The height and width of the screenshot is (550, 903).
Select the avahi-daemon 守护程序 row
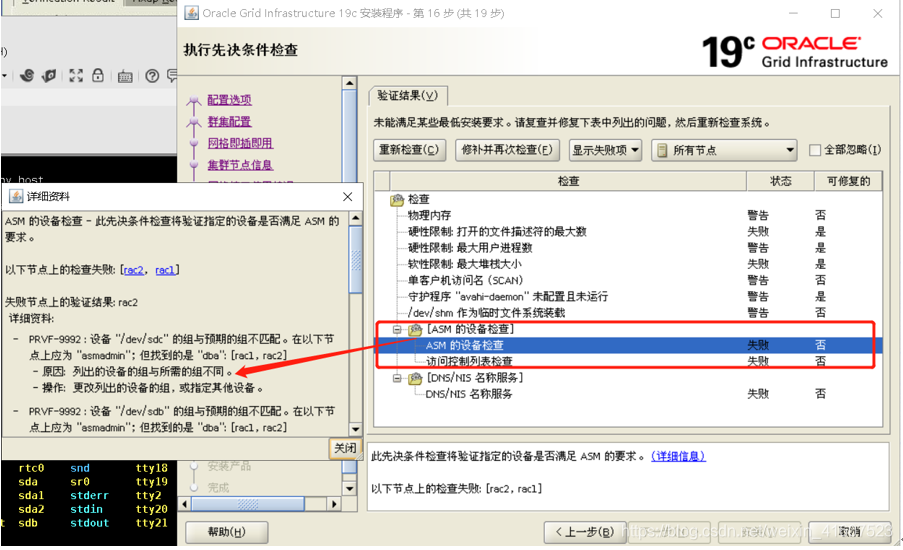tap(628, 296)
